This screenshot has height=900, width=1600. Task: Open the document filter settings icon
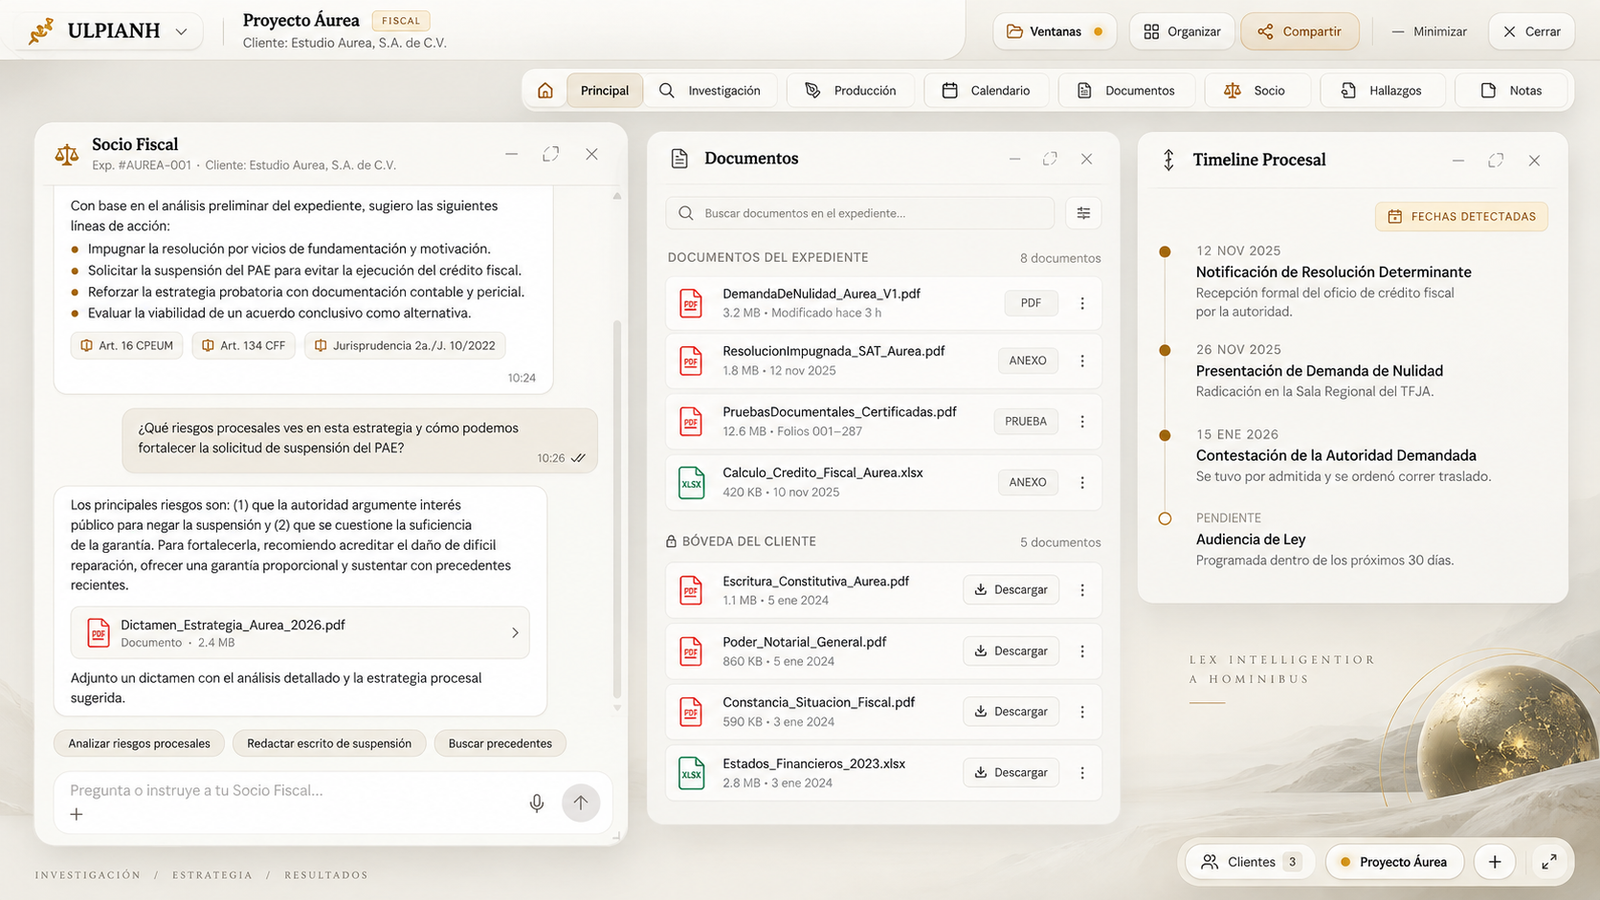(x=1083, y=213)
